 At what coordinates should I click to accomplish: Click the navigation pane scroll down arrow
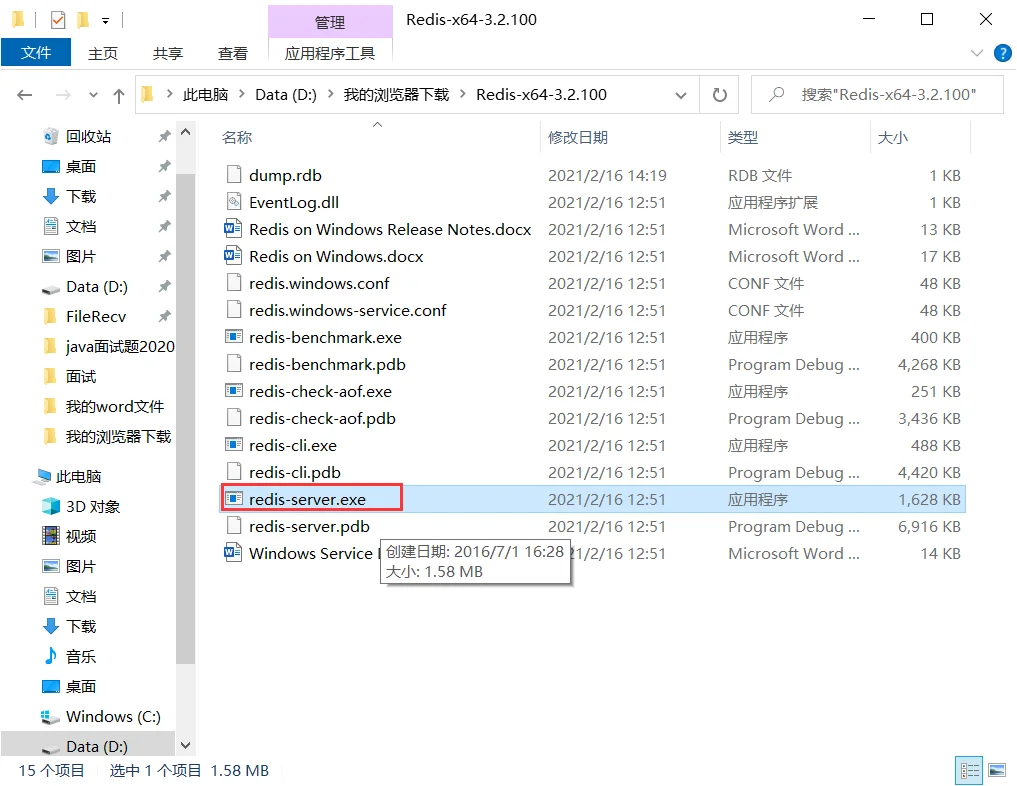coord(185,745)
